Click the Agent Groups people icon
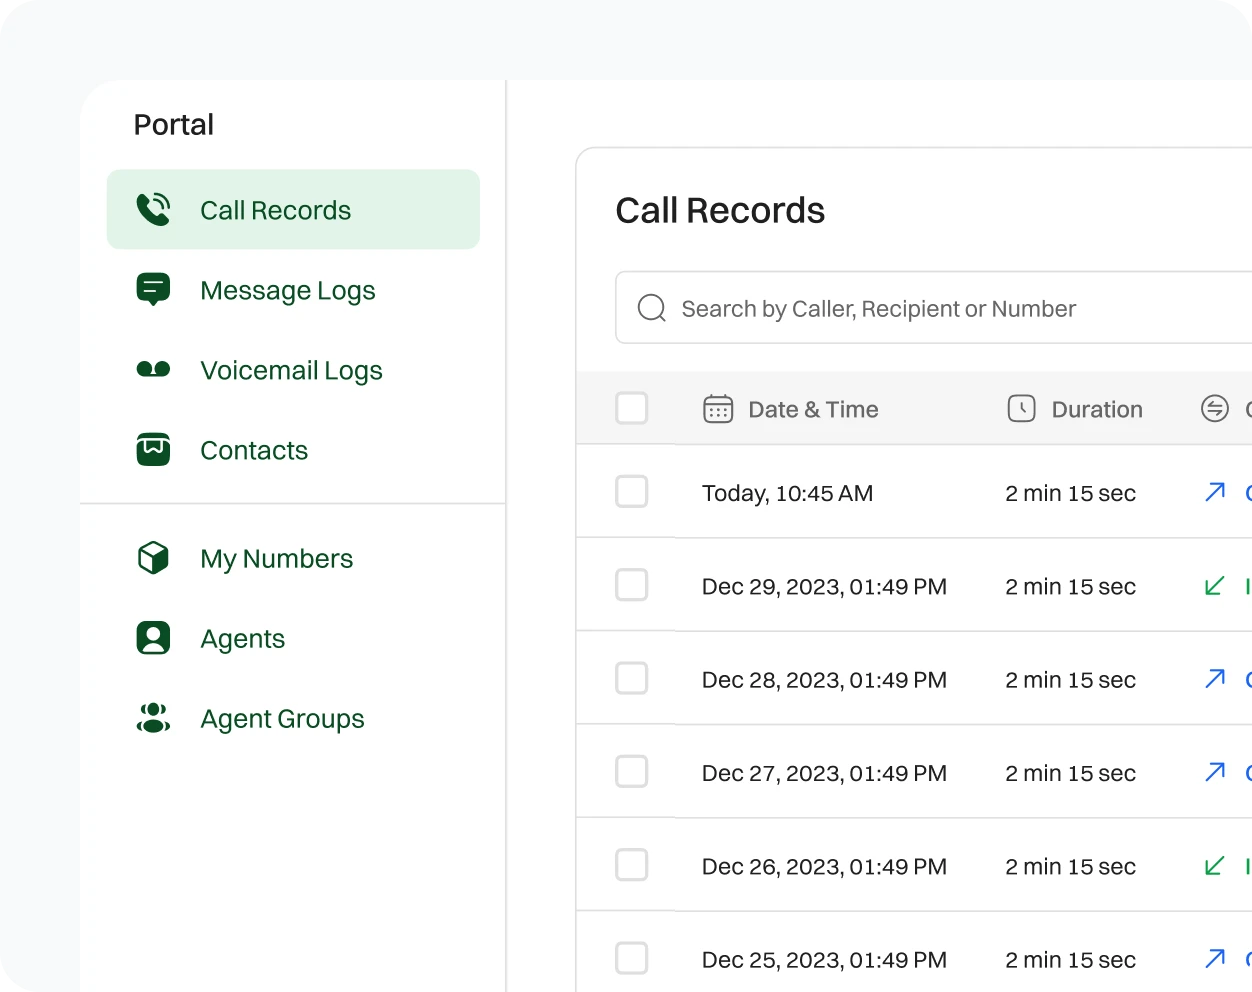 tap(152, 718)
